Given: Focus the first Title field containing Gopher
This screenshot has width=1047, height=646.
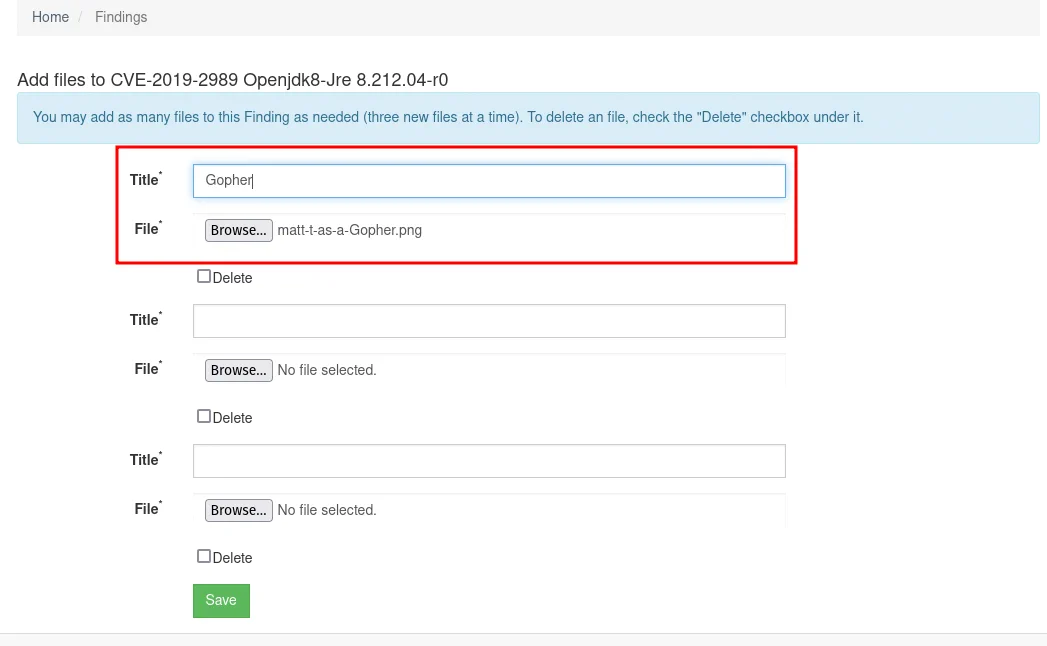Looking at the screenshot, I should point(488,181).
